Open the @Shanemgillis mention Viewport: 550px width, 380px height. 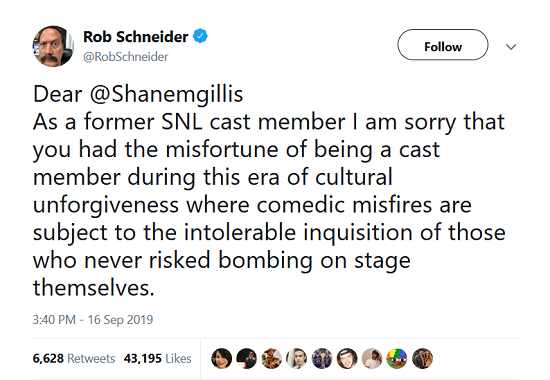[x=166, y=94]
